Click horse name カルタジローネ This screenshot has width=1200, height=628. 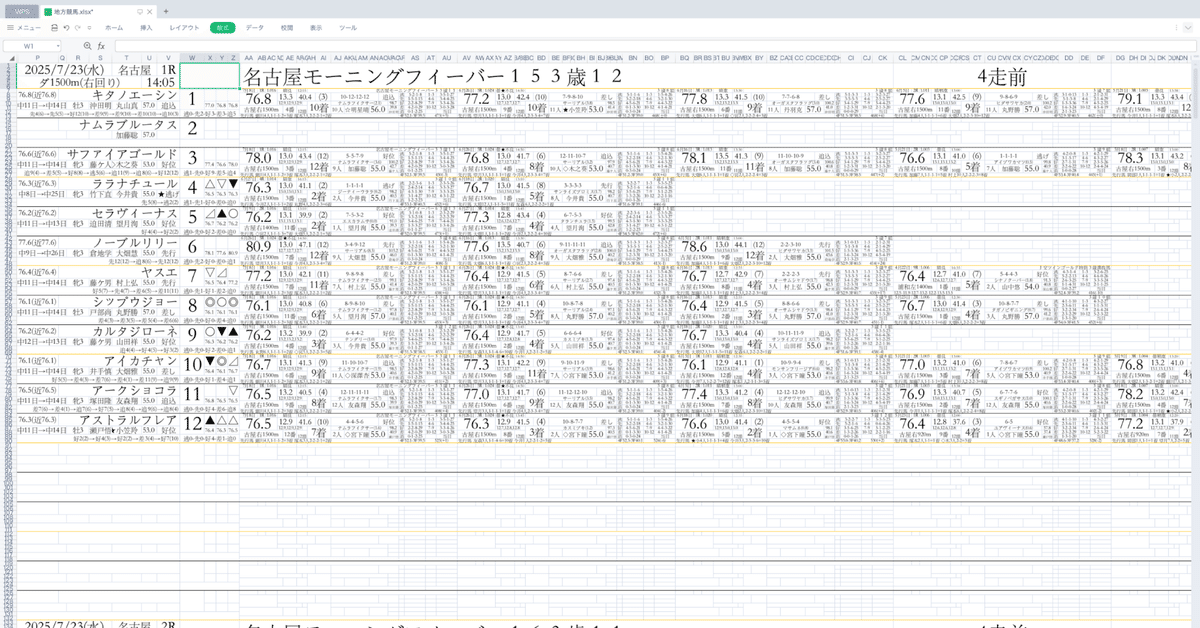[x=134, y=332]
